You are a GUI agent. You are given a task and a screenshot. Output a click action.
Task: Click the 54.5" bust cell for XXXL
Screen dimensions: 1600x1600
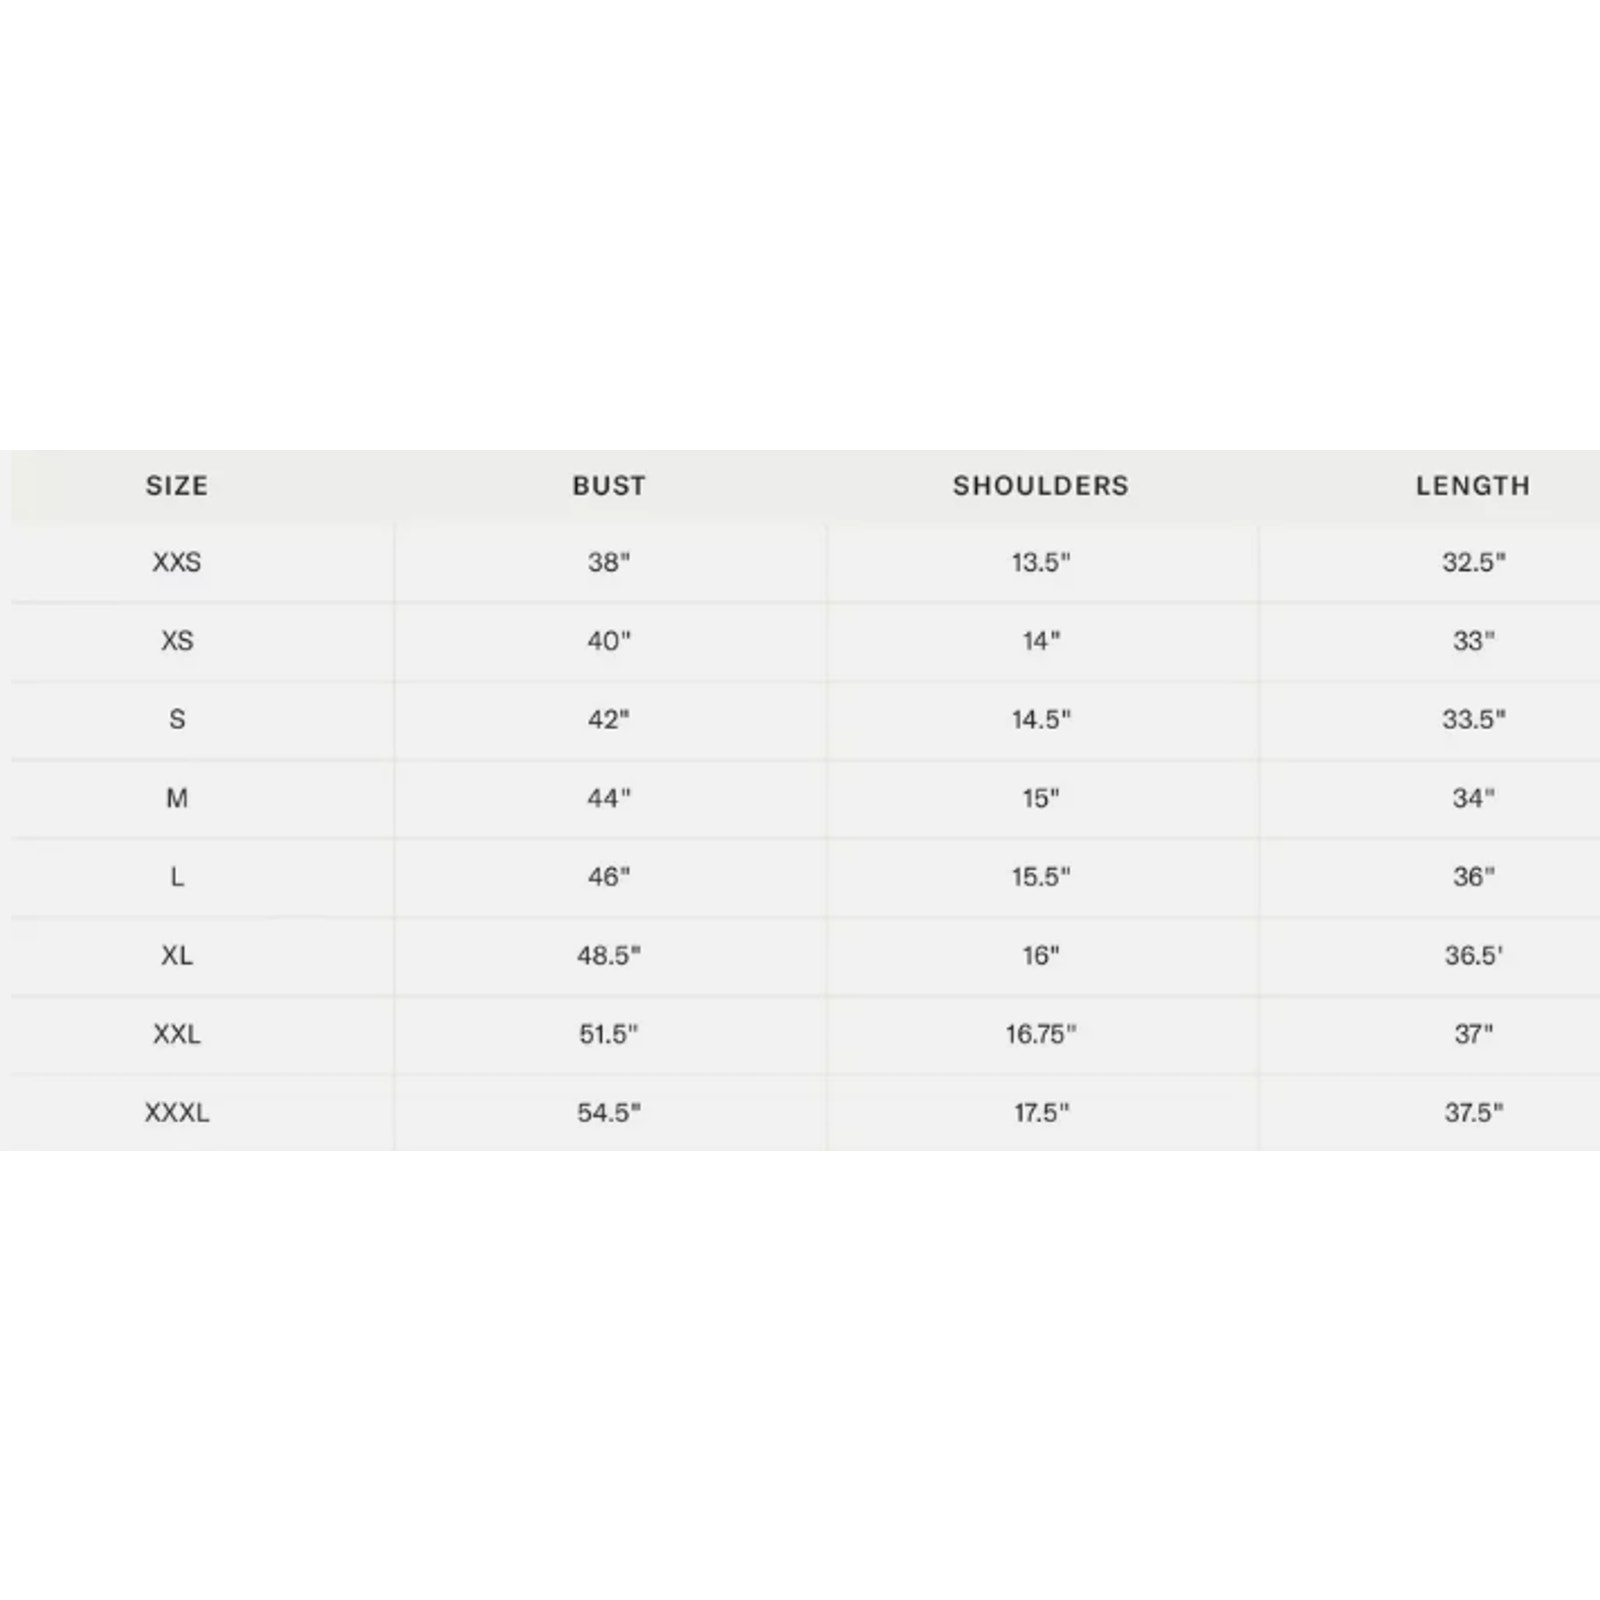(609, 1112)
